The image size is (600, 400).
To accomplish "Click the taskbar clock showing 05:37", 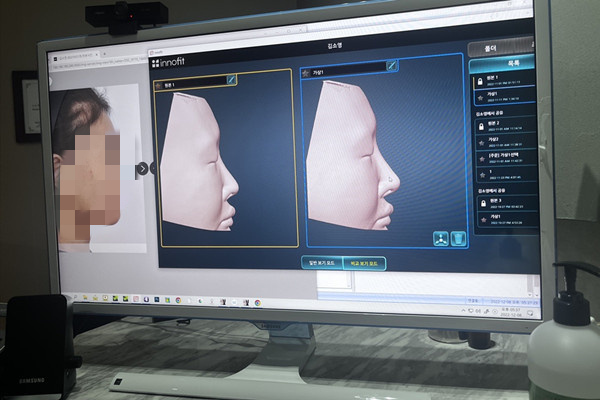I will (511, 312).
